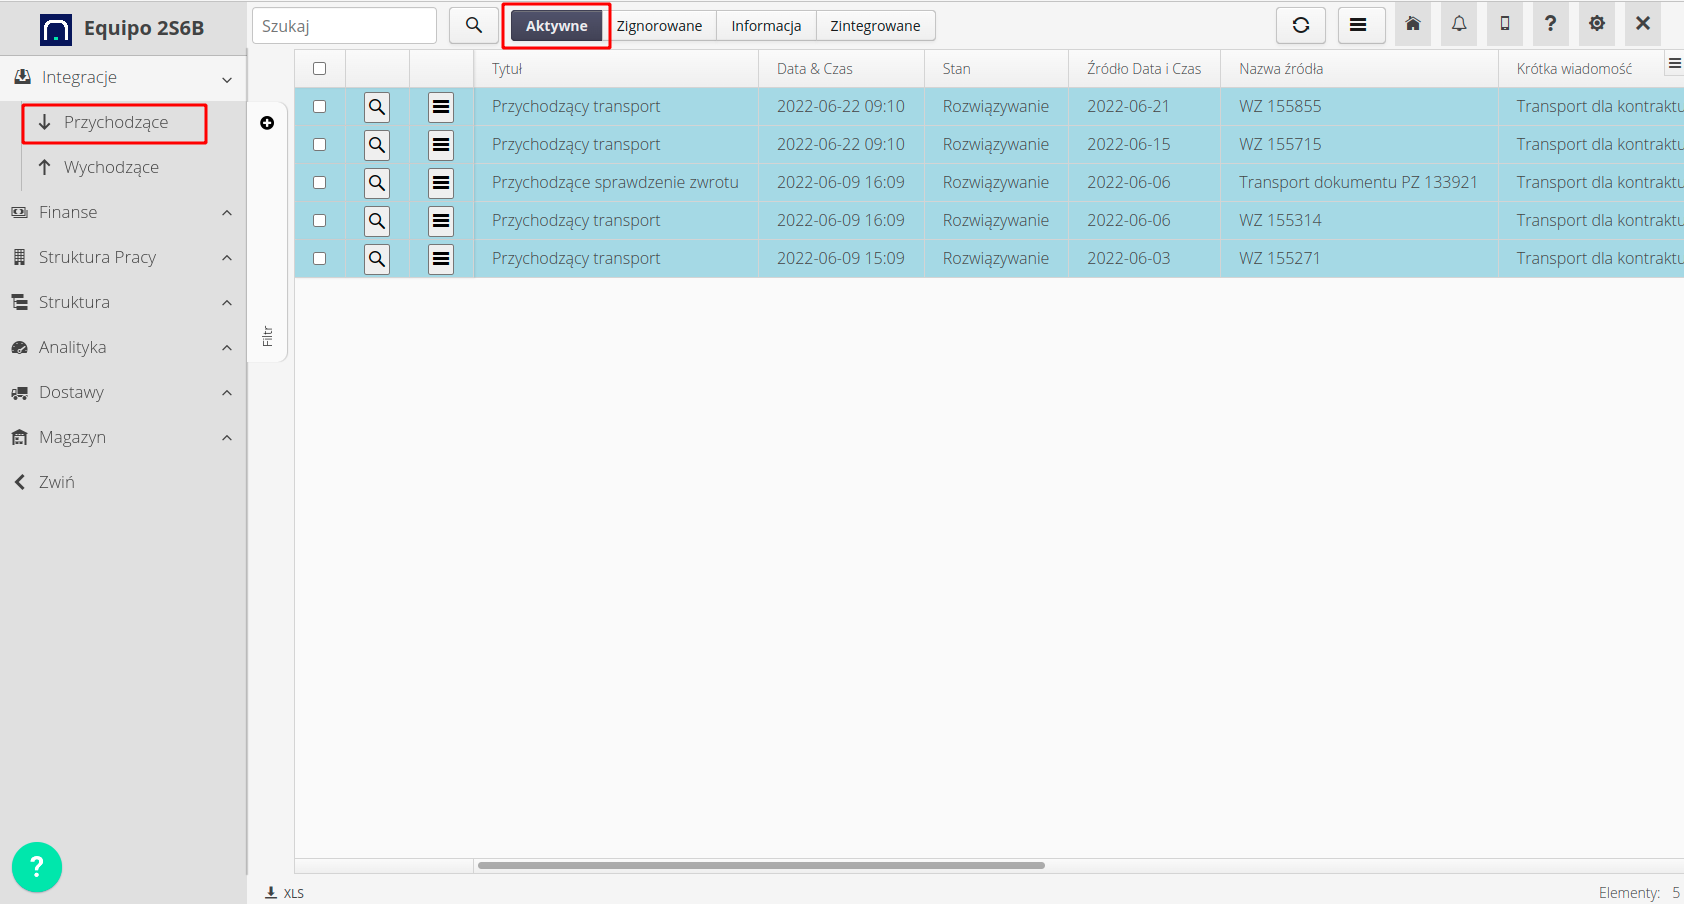Check the row for WZ 155715
The image size is (1684, 904).
click(320, 144)
